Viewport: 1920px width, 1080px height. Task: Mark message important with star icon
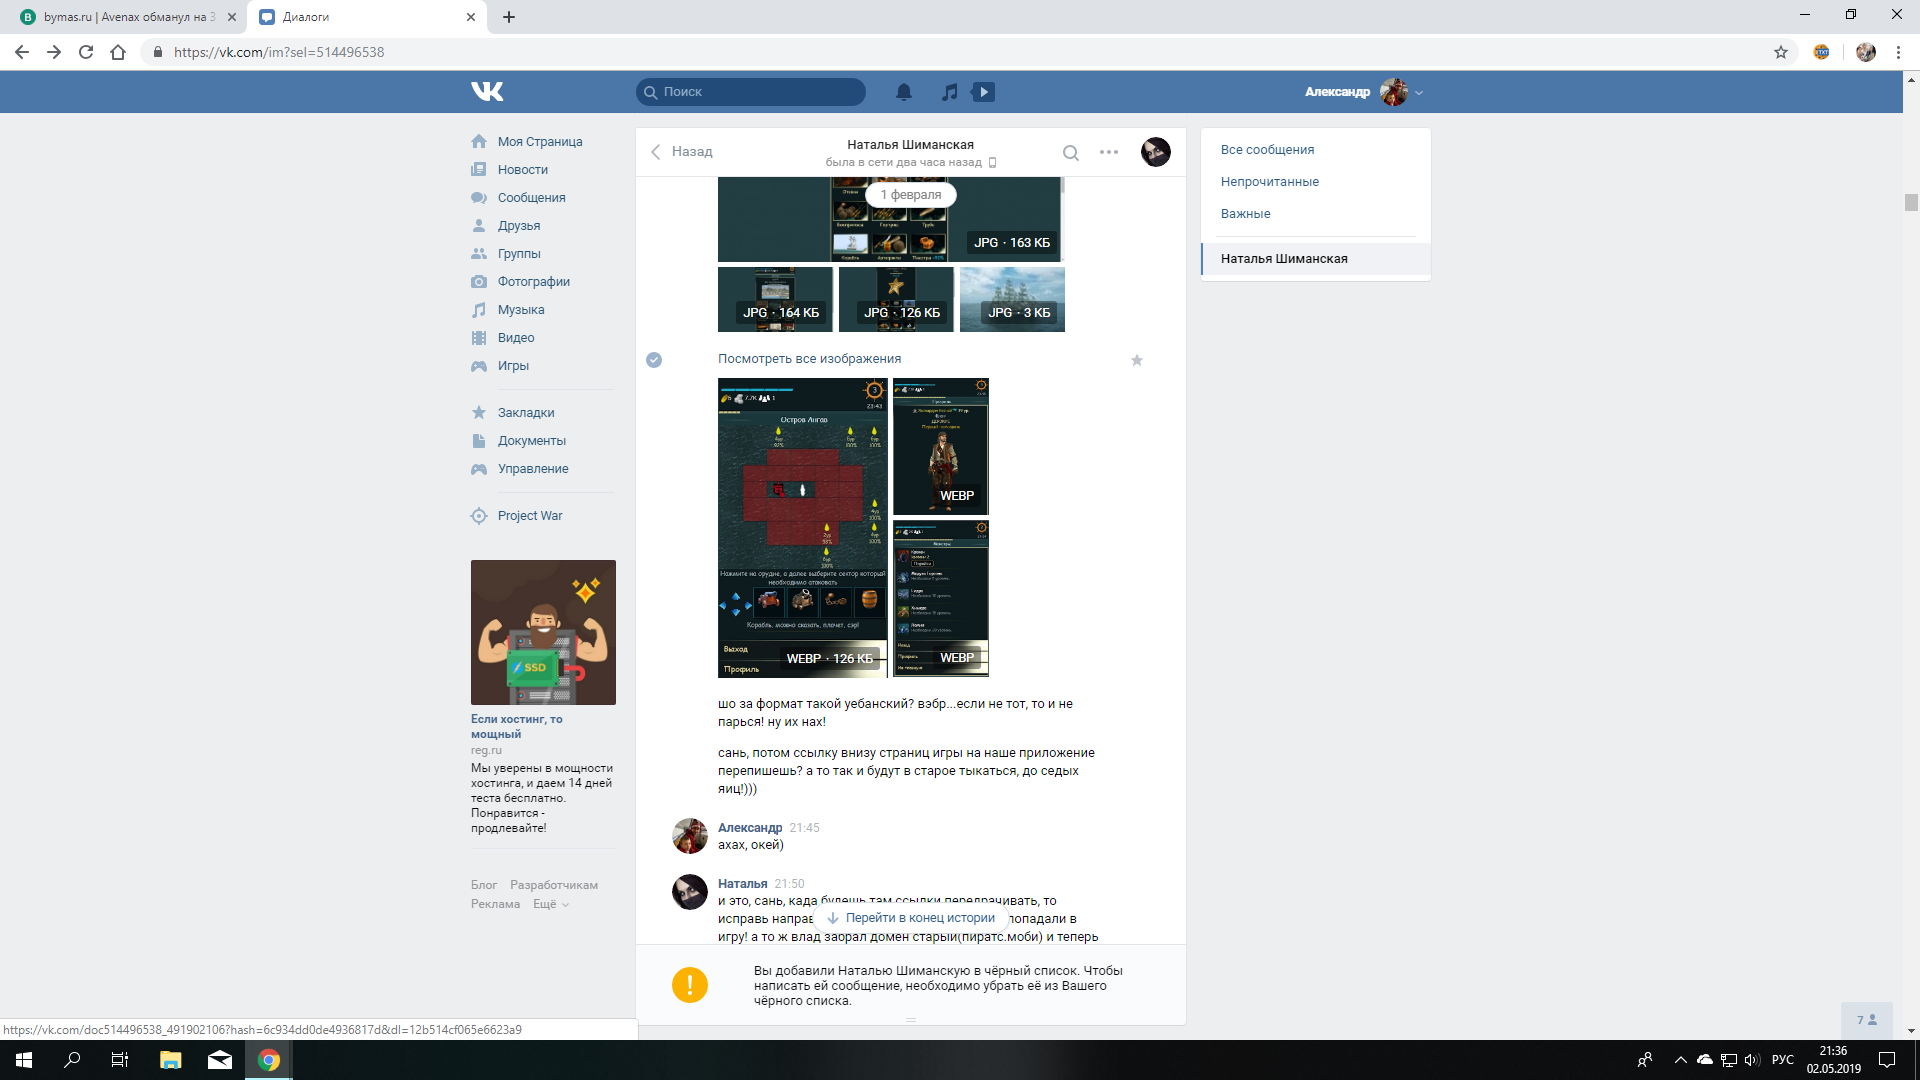point(1137,360)
